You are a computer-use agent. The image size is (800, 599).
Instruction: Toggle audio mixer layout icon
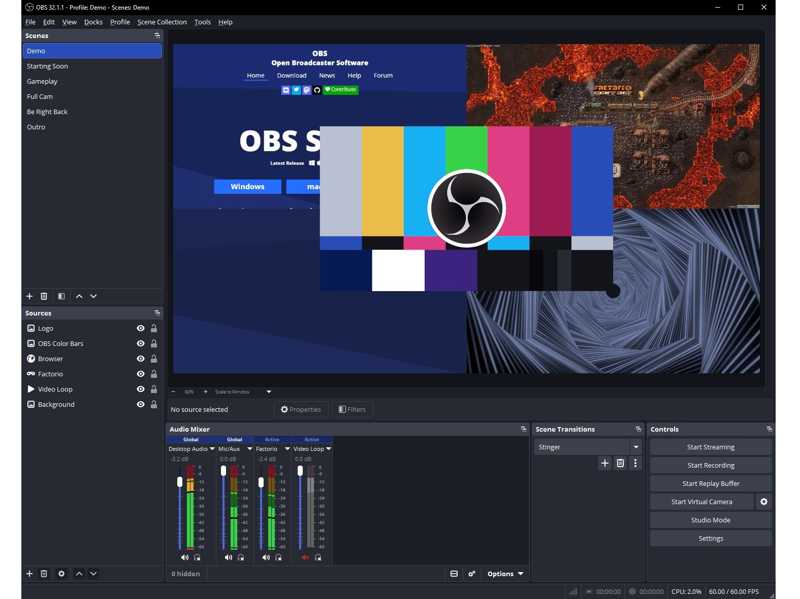point(454,573)
